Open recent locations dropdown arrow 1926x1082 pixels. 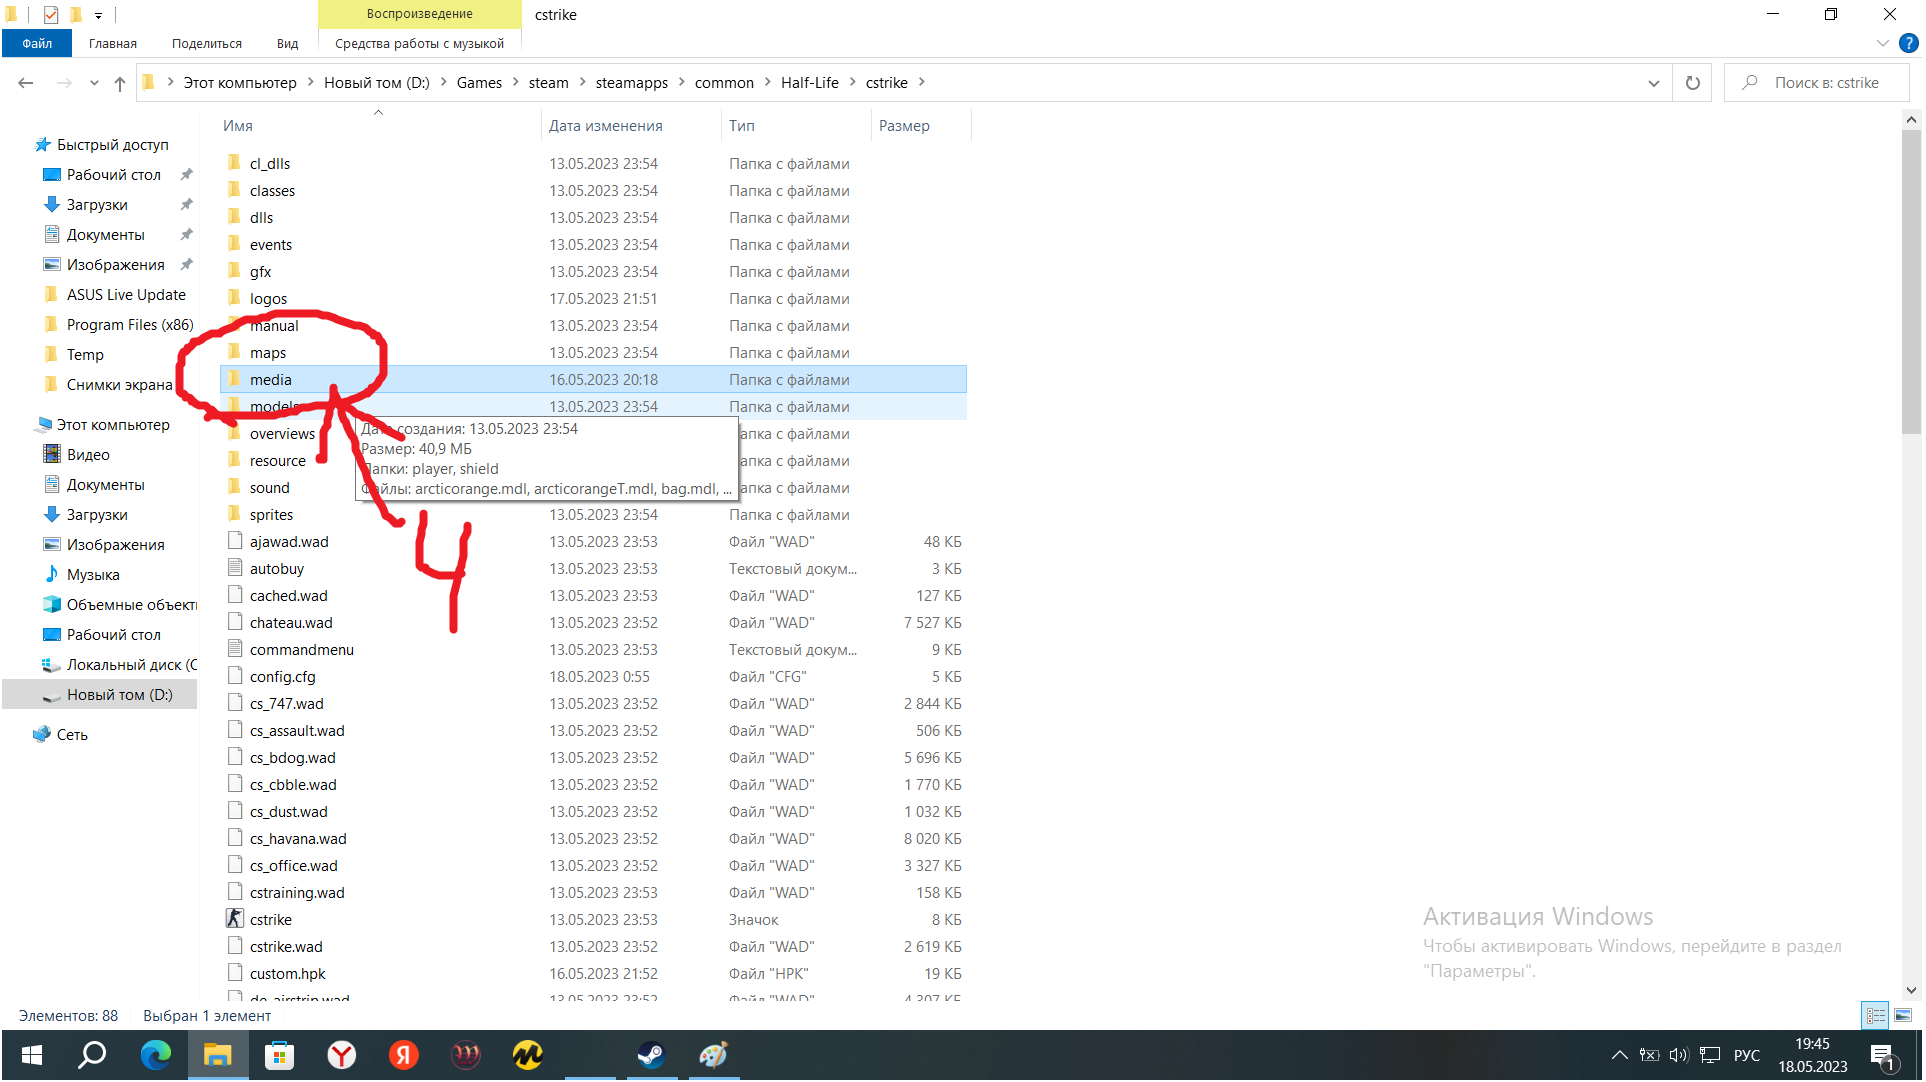tap(94, 83)
